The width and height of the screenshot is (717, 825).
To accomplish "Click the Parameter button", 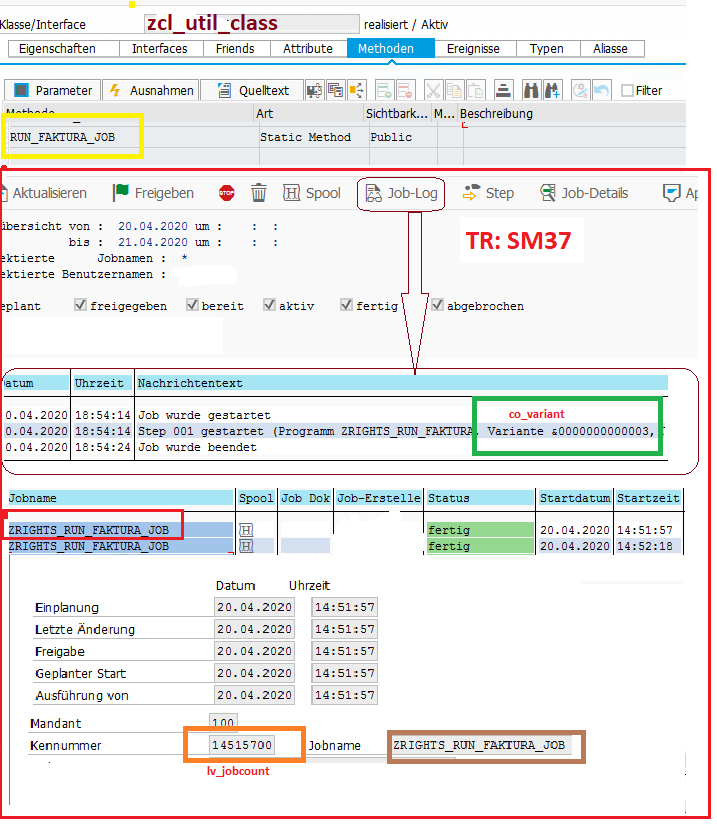I will coord(54,90).
